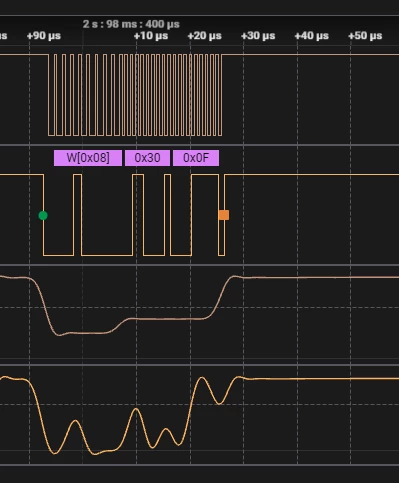Click the +50 µs time ruler label

click(365, 36)
